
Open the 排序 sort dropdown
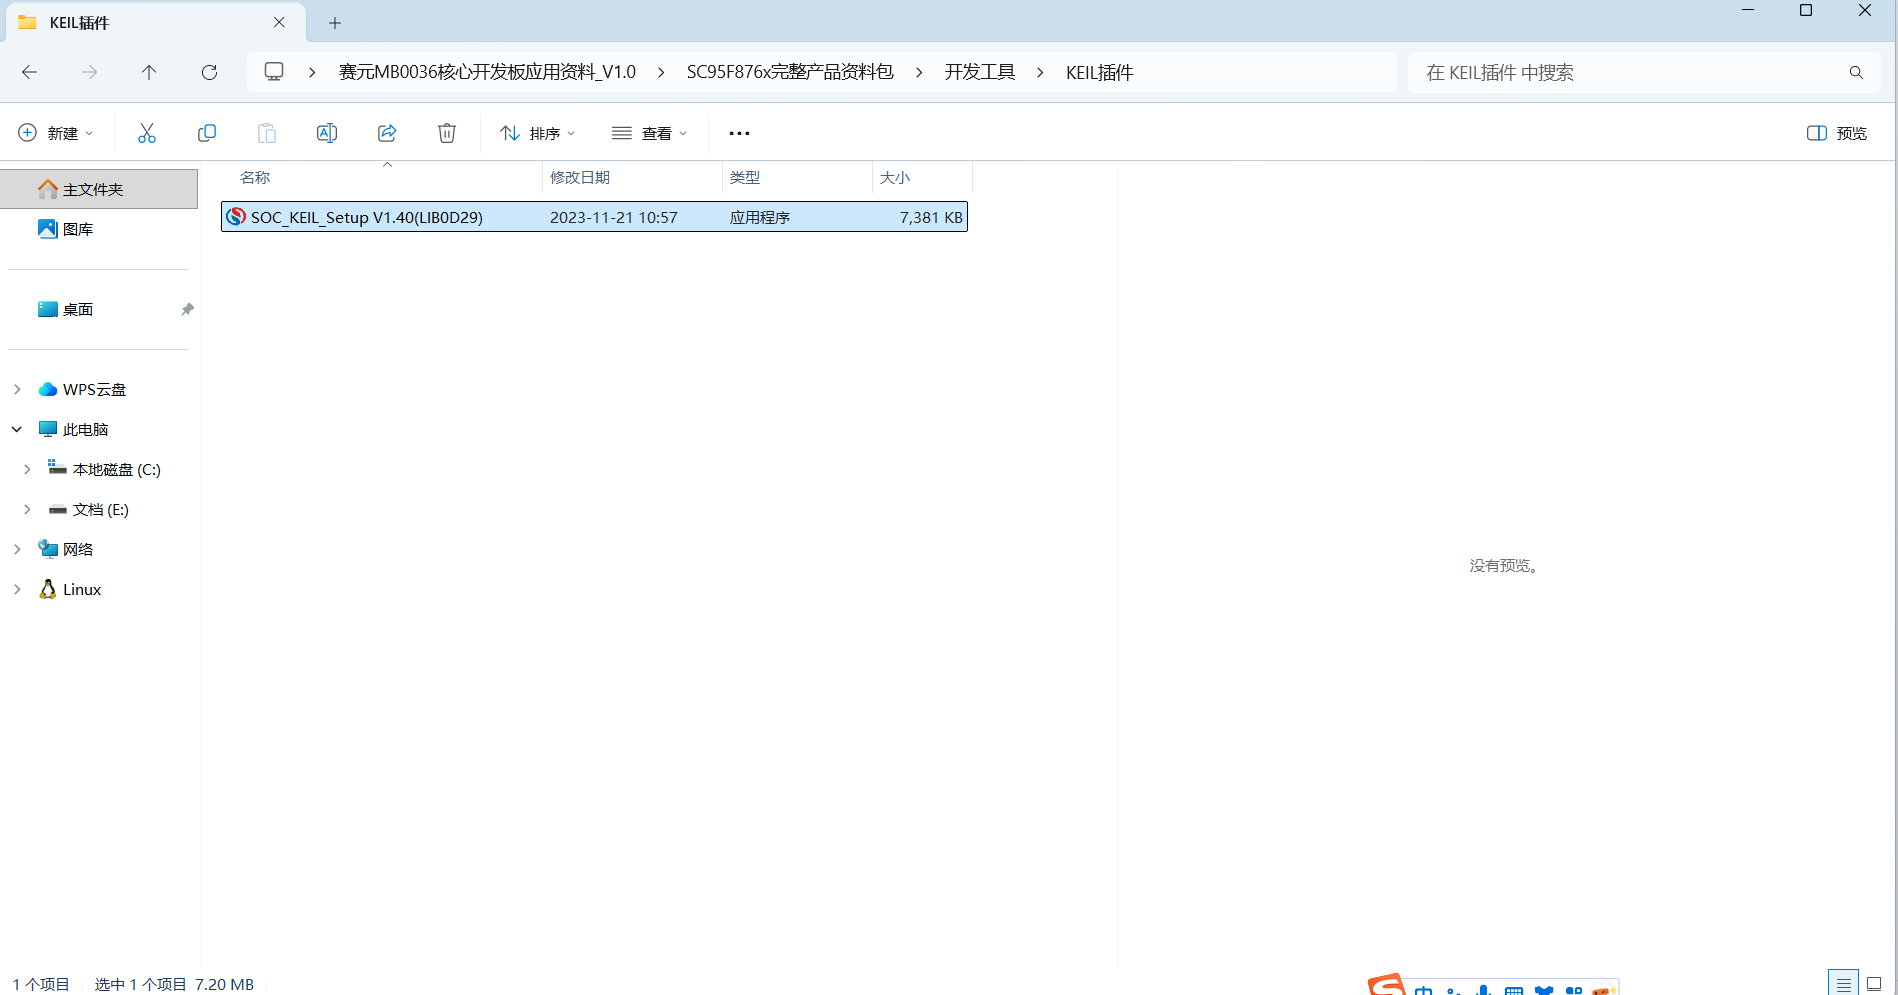[538, 133]
